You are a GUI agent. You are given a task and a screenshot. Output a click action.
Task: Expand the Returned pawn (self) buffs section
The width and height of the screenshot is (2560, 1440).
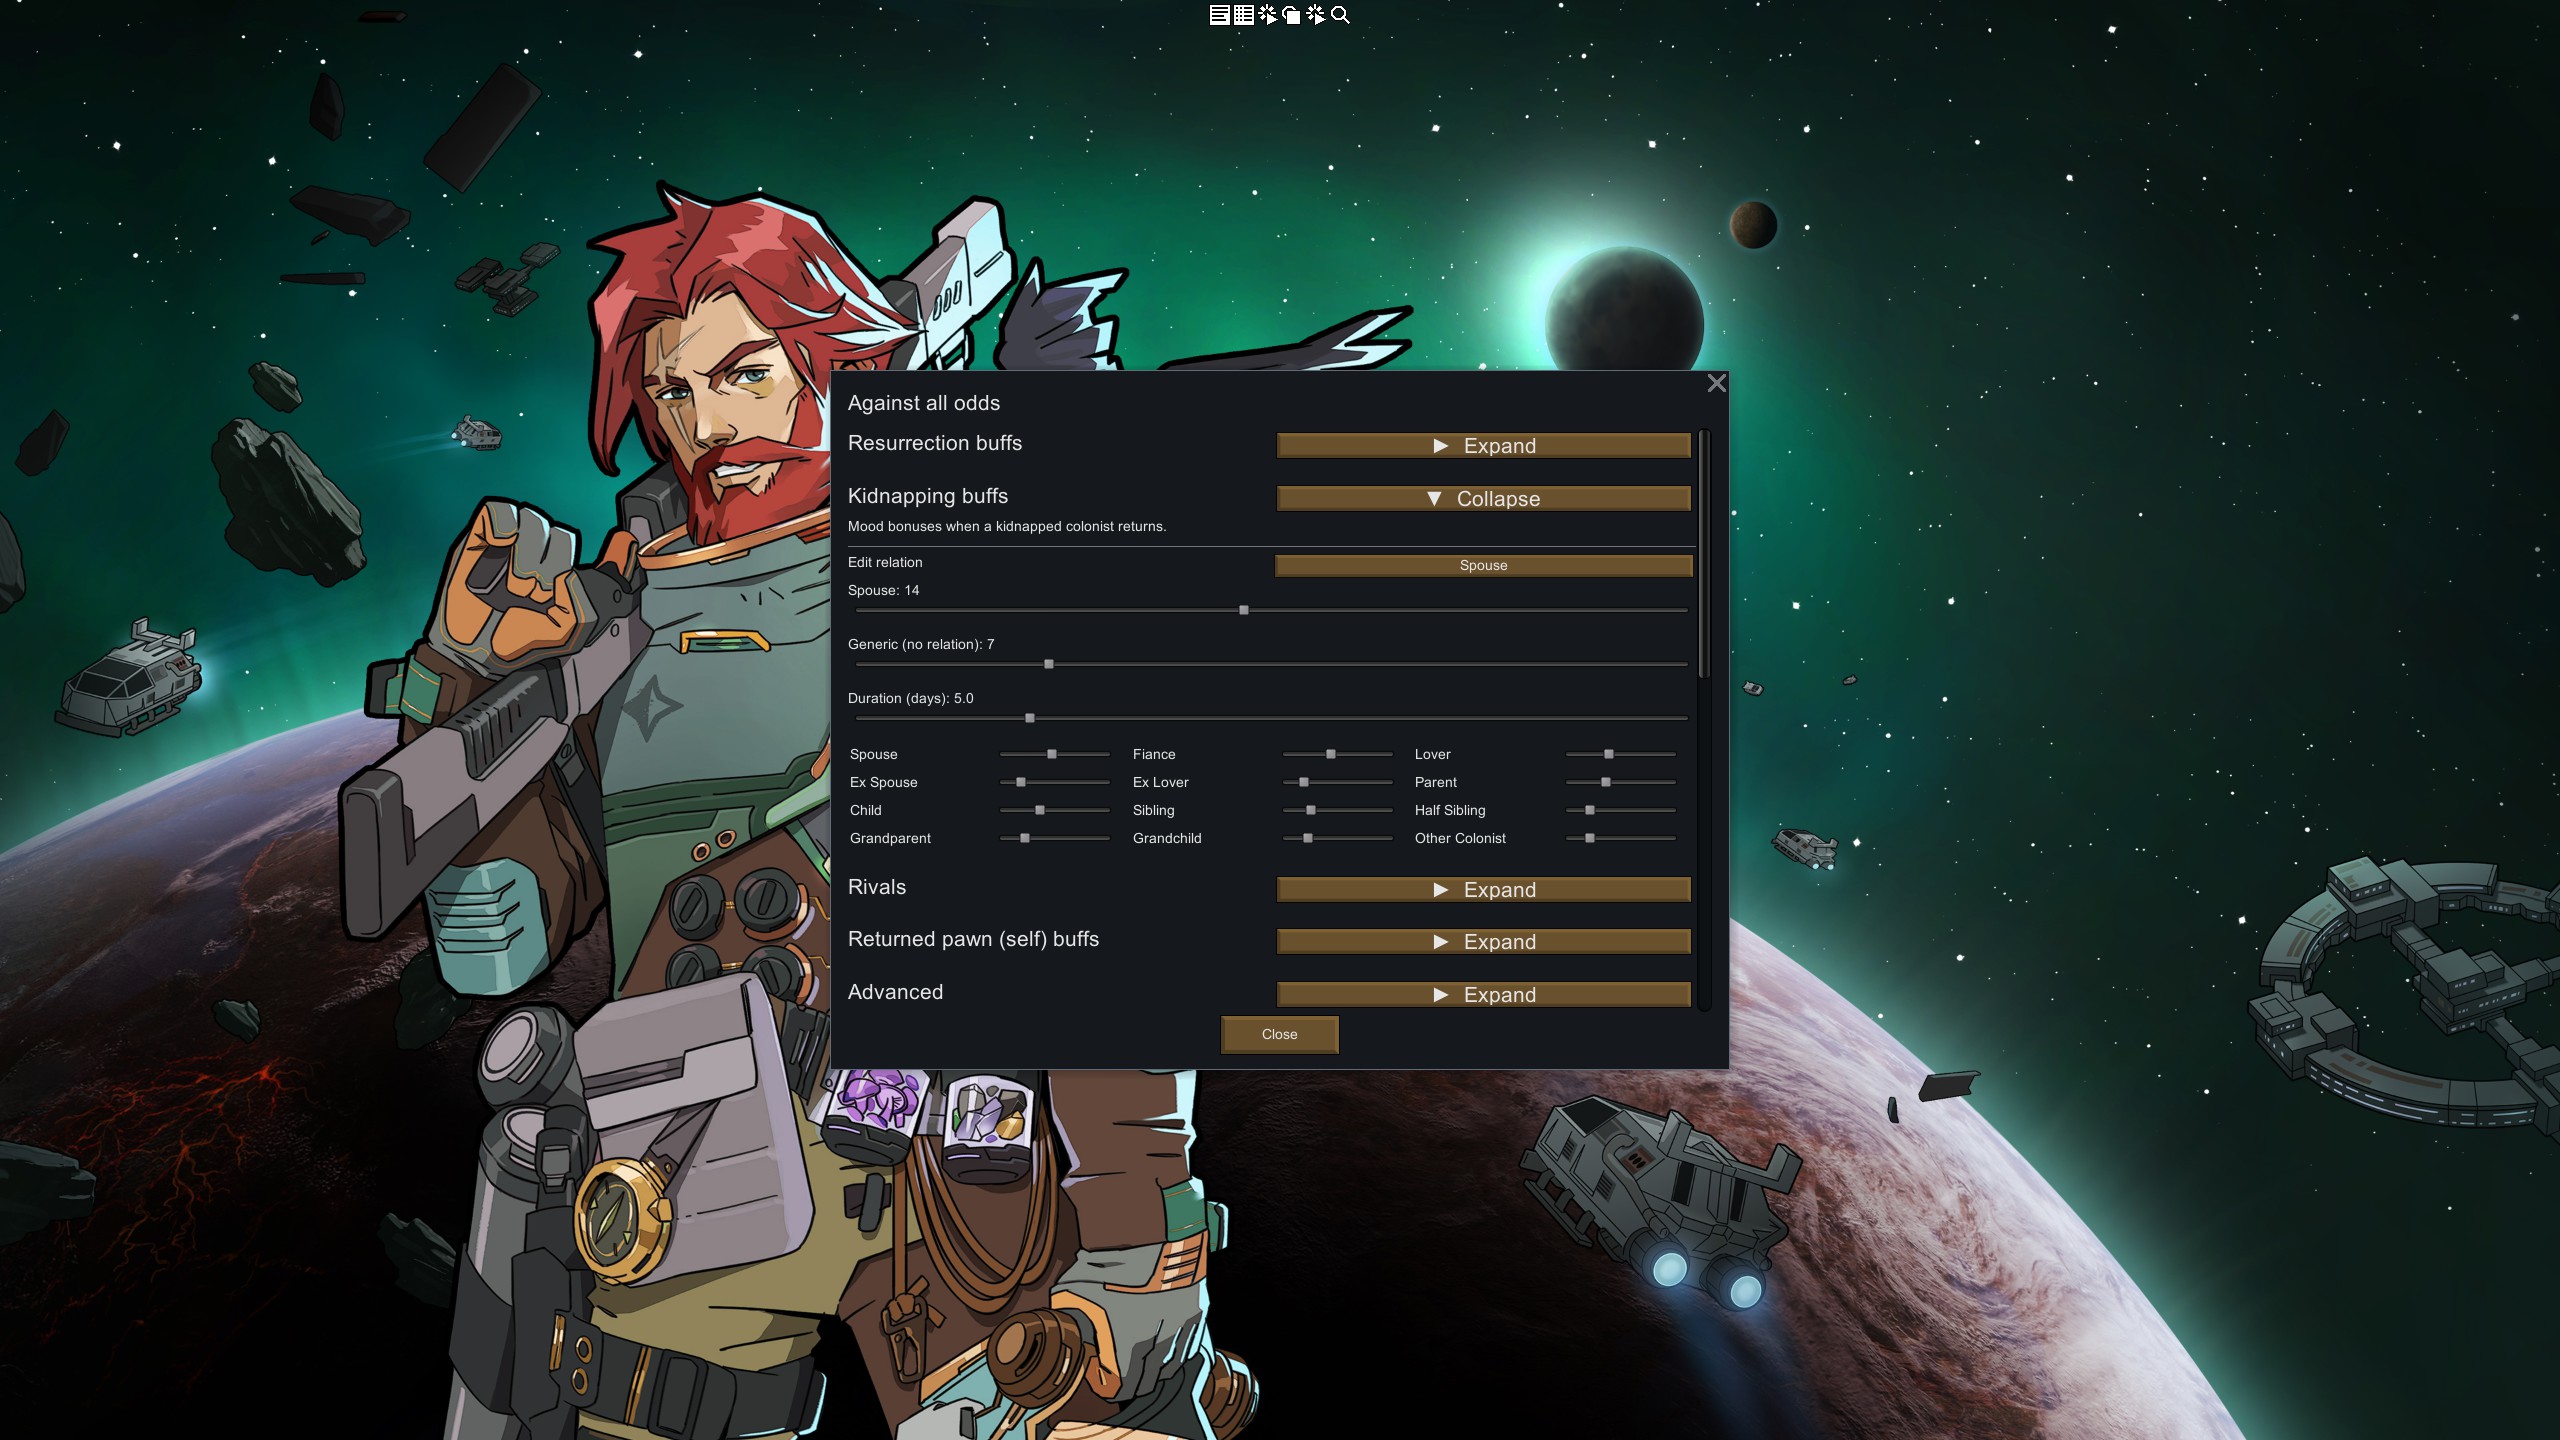coord(1484,942)
